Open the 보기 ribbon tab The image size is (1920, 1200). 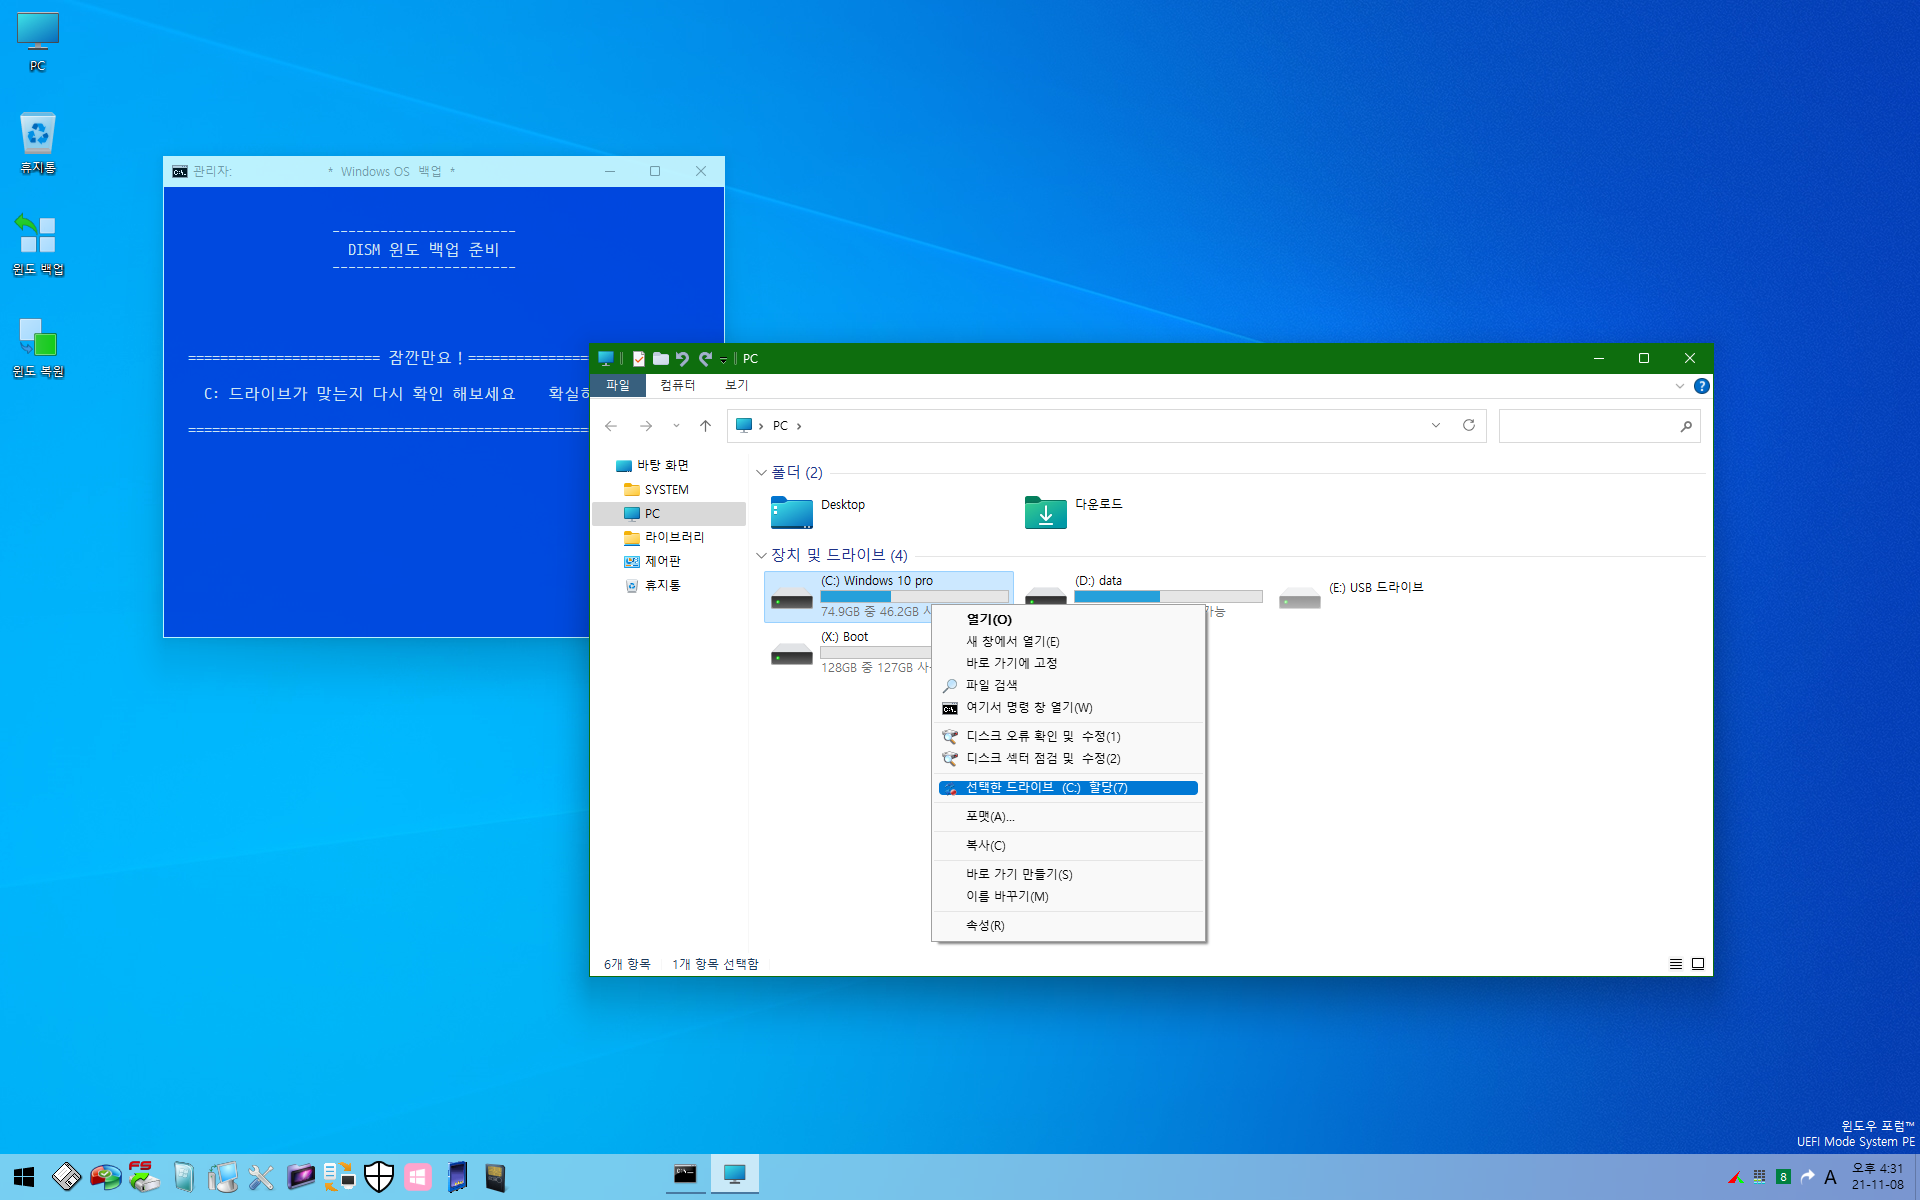point(737,385)
